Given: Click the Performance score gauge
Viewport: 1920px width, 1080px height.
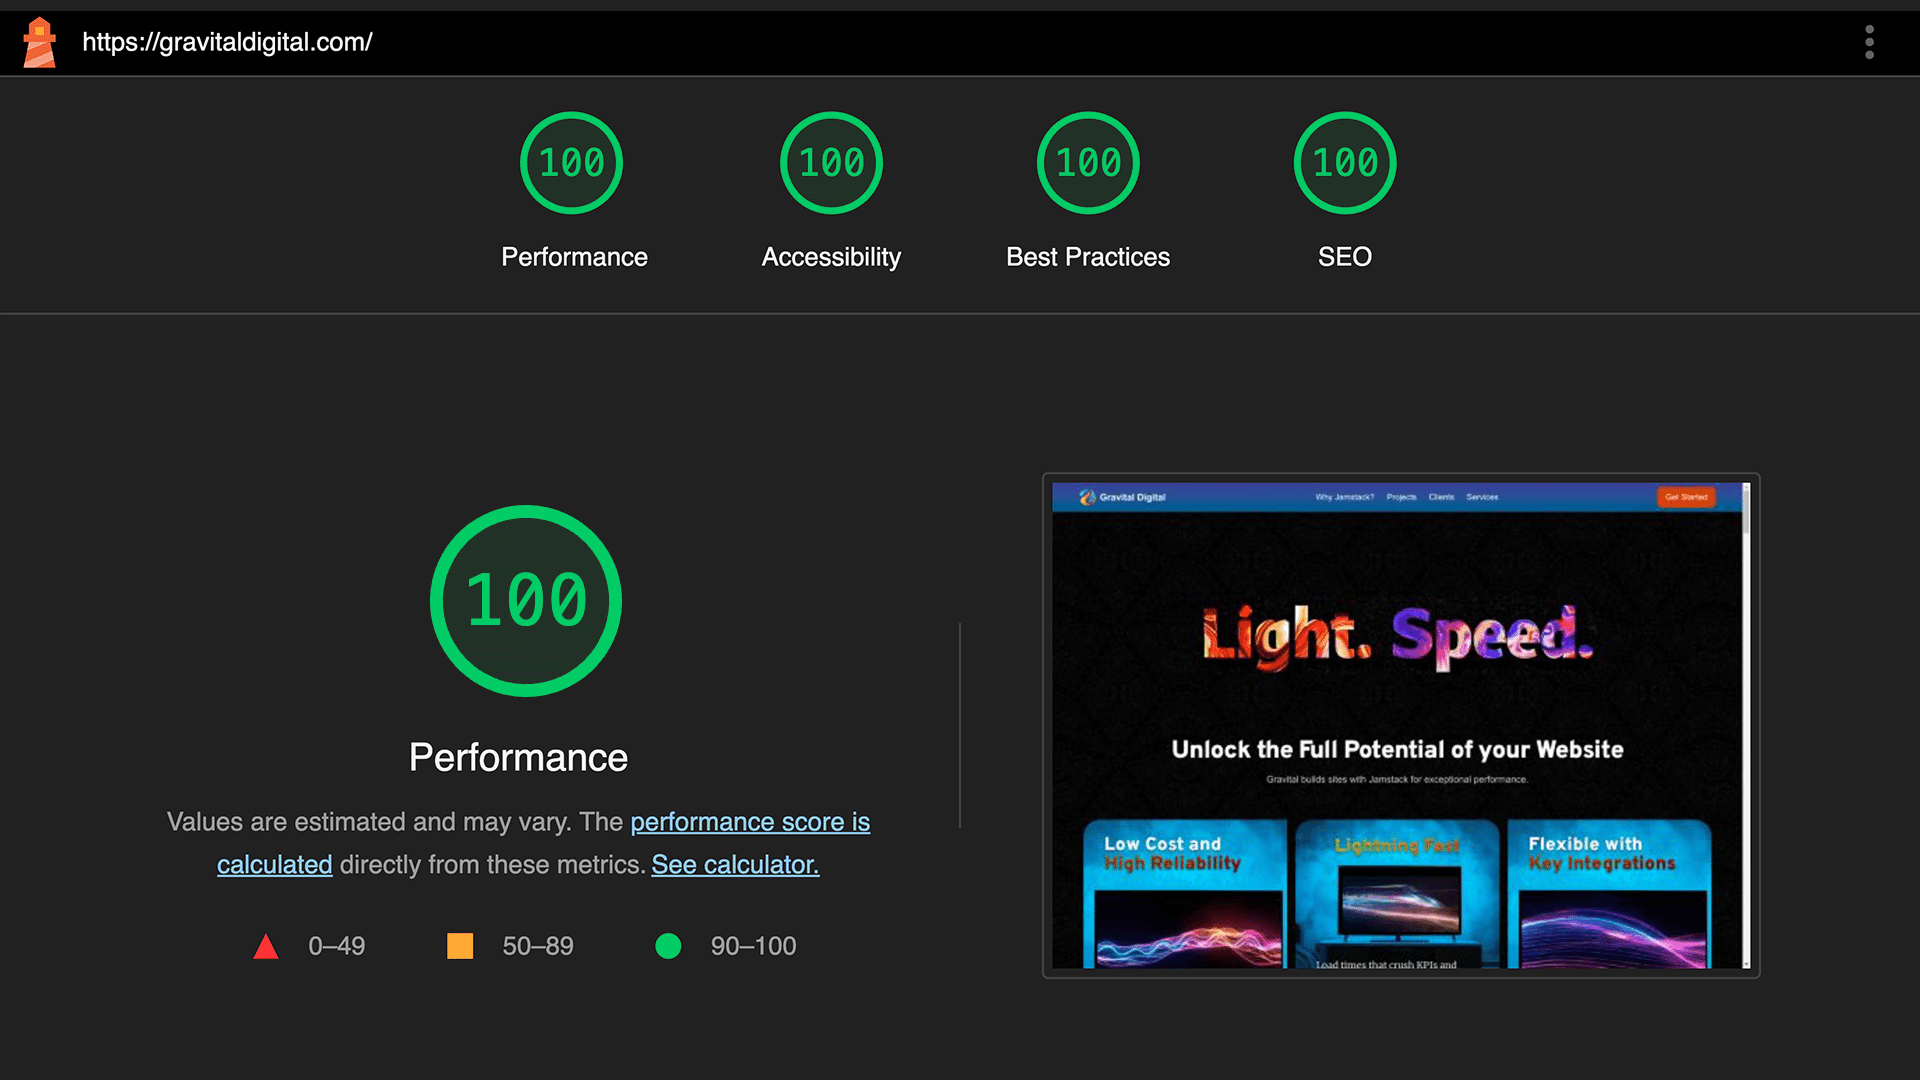Looking at the screenshot, I should coord(572,163).
